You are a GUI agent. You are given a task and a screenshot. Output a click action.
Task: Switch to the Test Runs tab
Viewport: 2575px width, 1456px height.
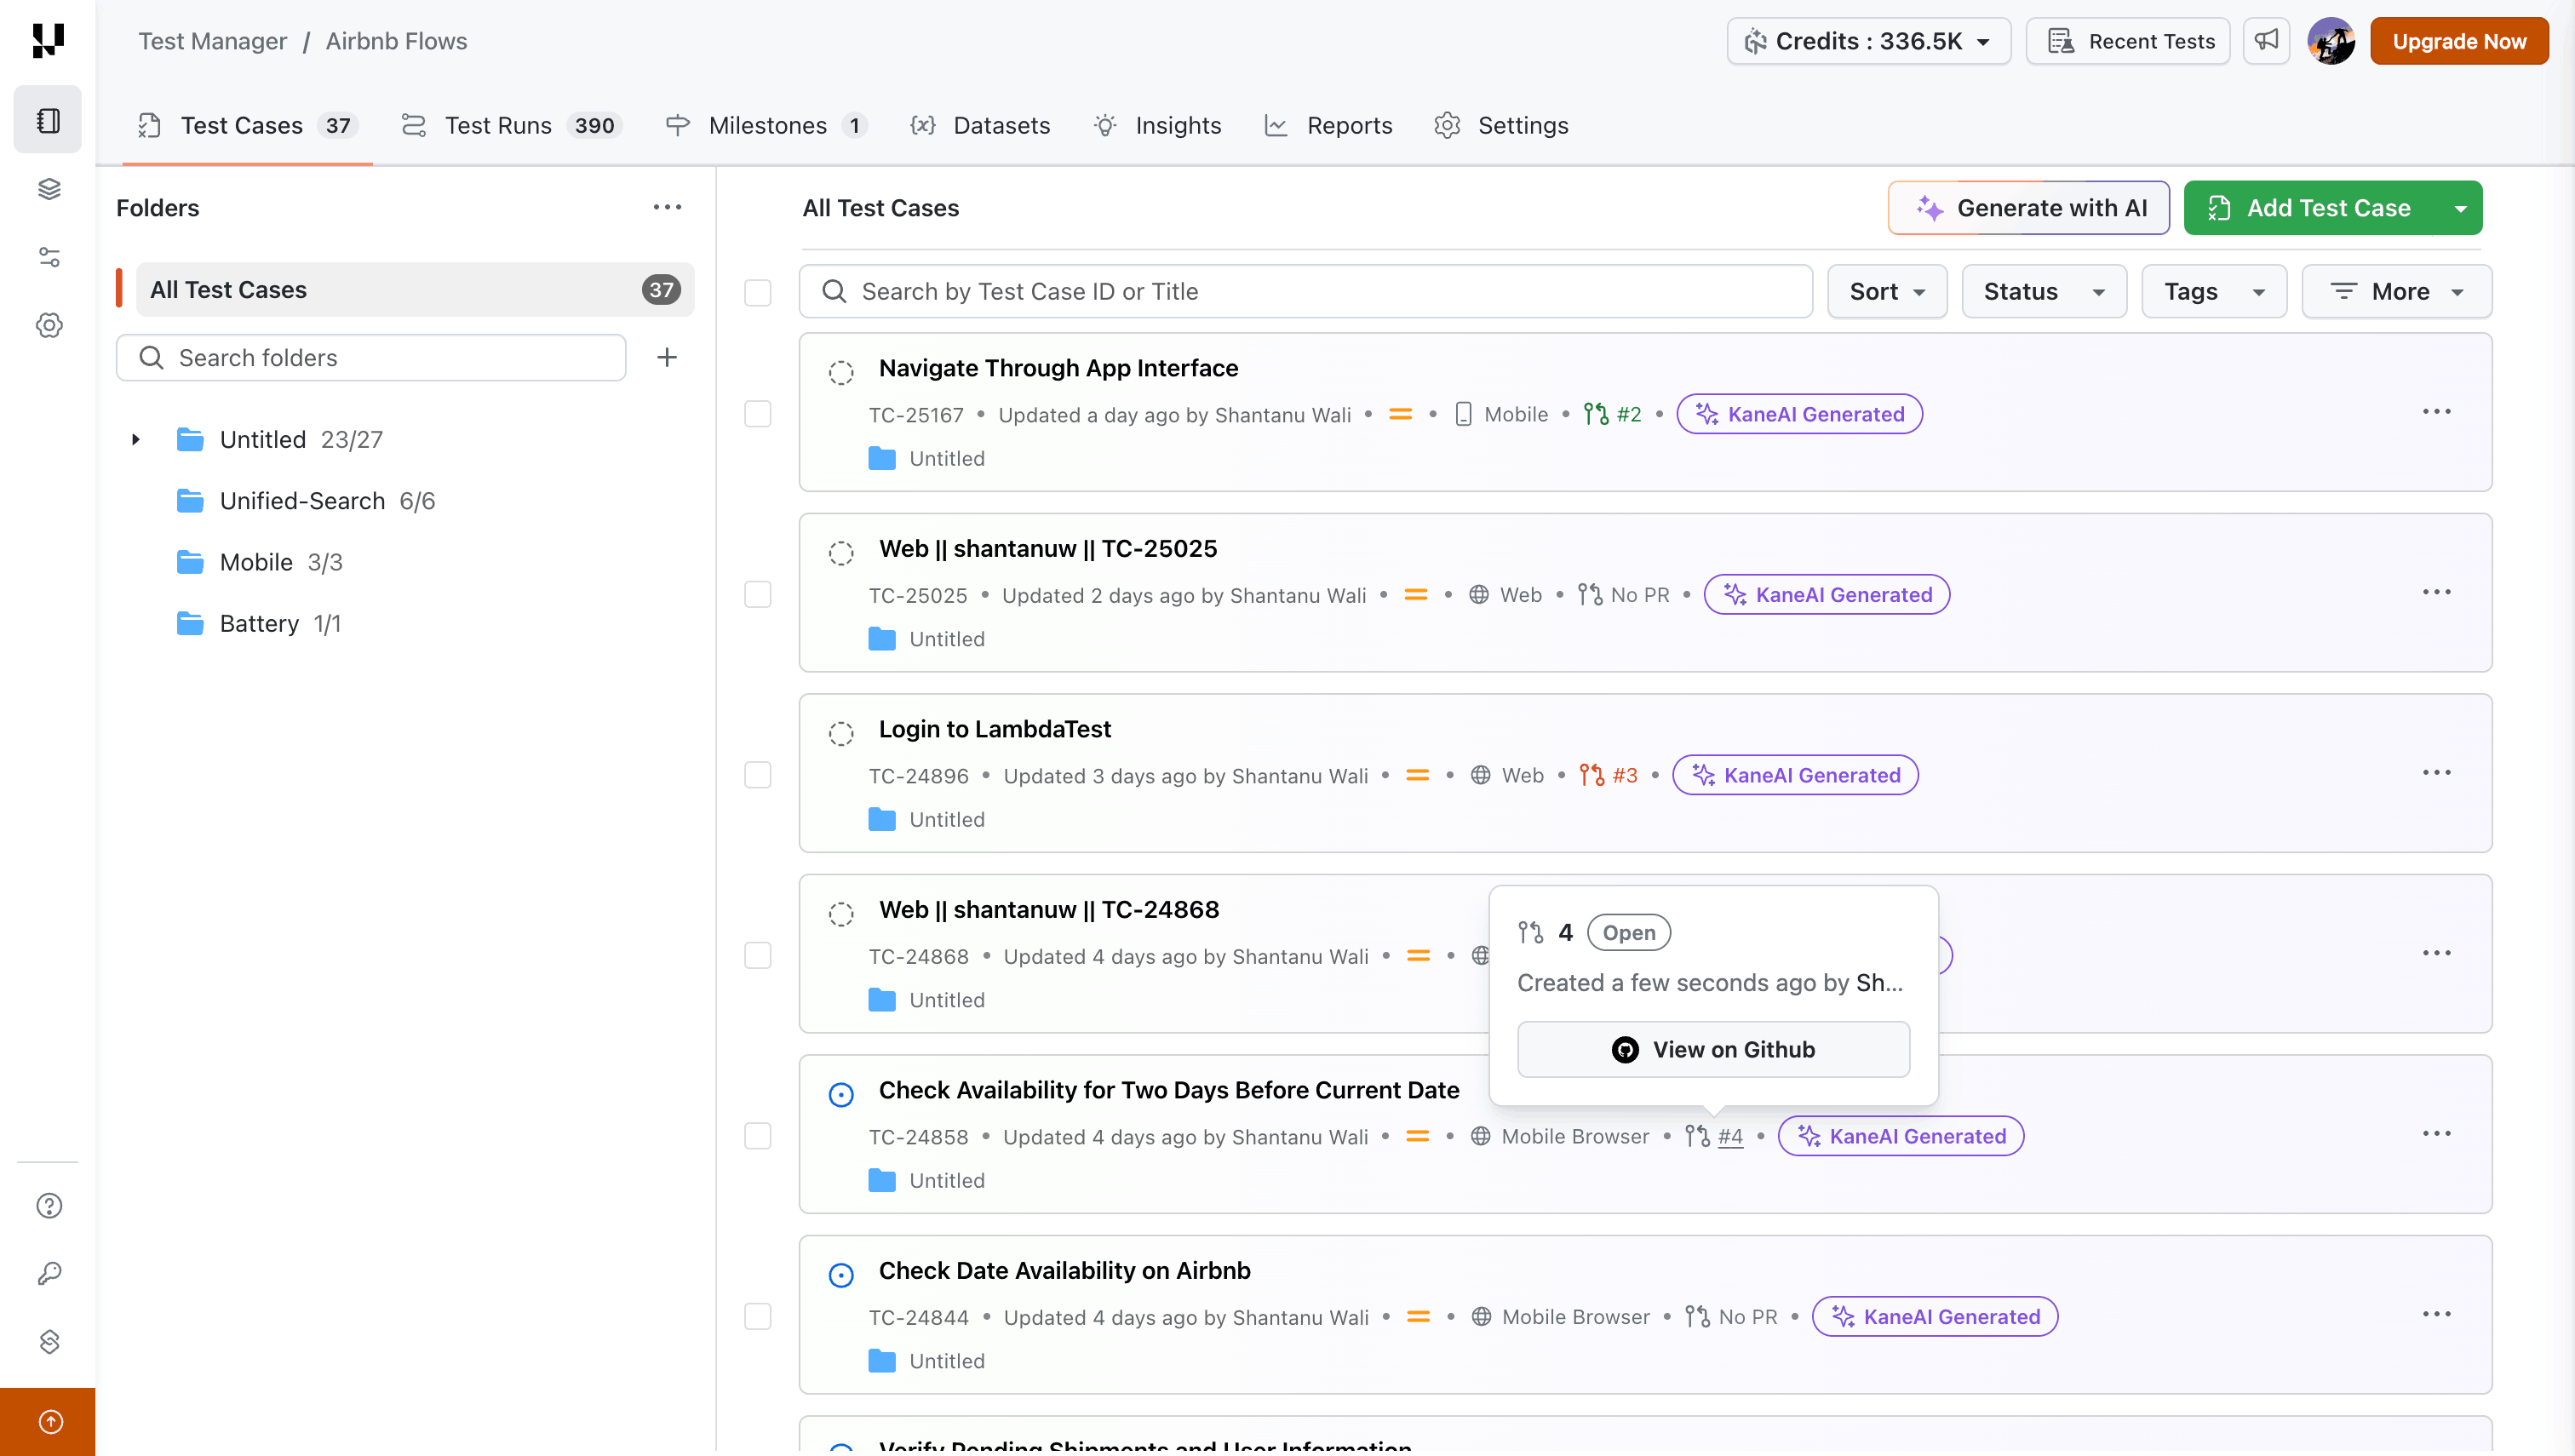[x=511, y=125]
